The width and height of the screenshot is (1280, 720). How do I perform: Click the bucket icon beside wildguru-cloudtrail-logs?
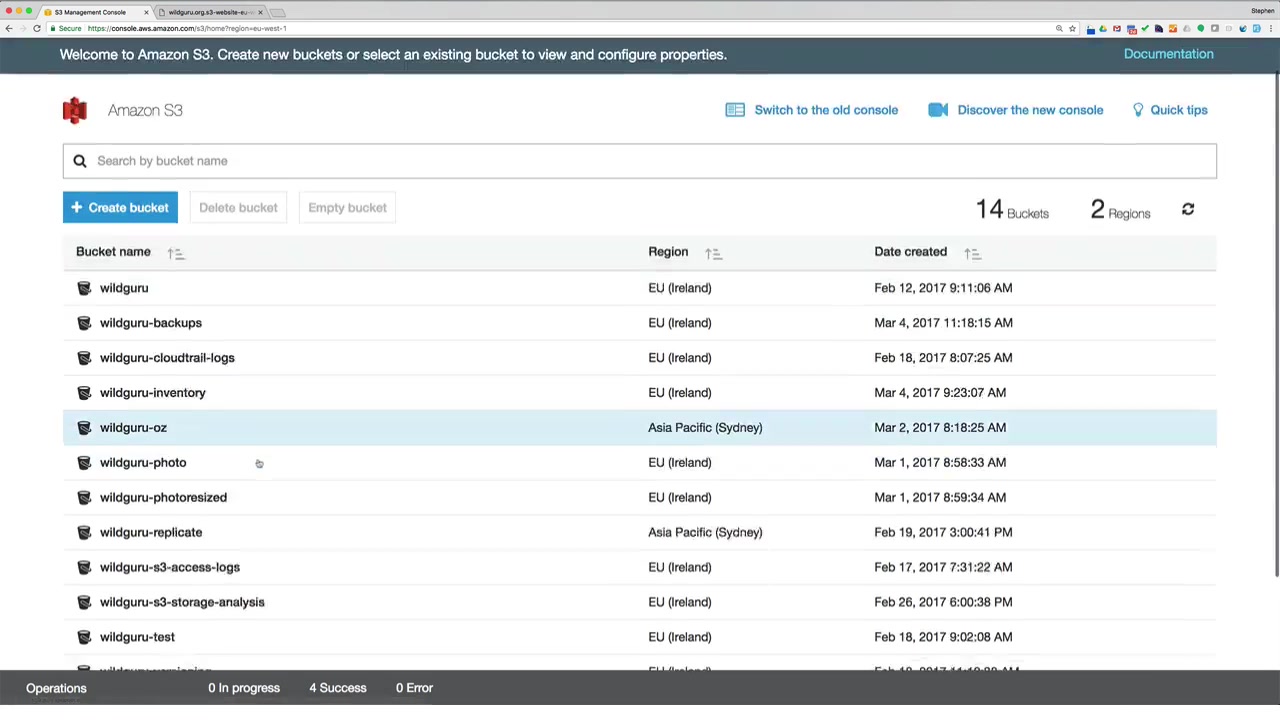[84, 358]
